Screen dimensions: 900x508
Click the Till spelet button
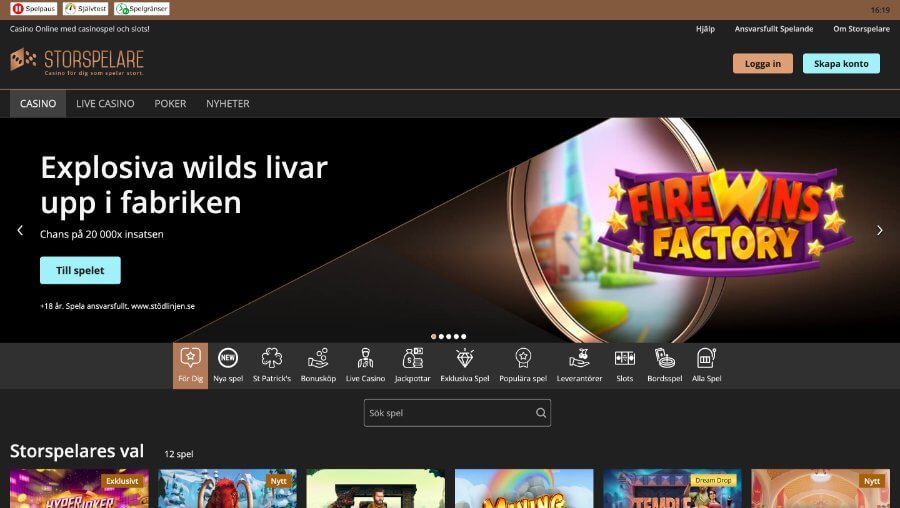80,270
